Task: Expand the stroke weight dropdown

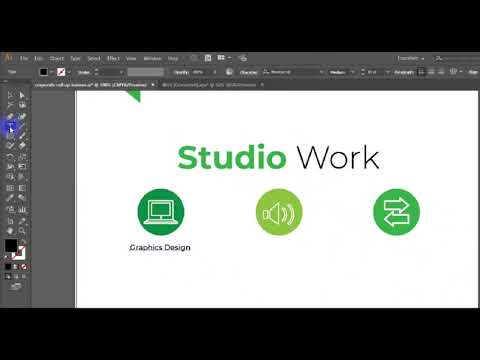Action: 122,72
